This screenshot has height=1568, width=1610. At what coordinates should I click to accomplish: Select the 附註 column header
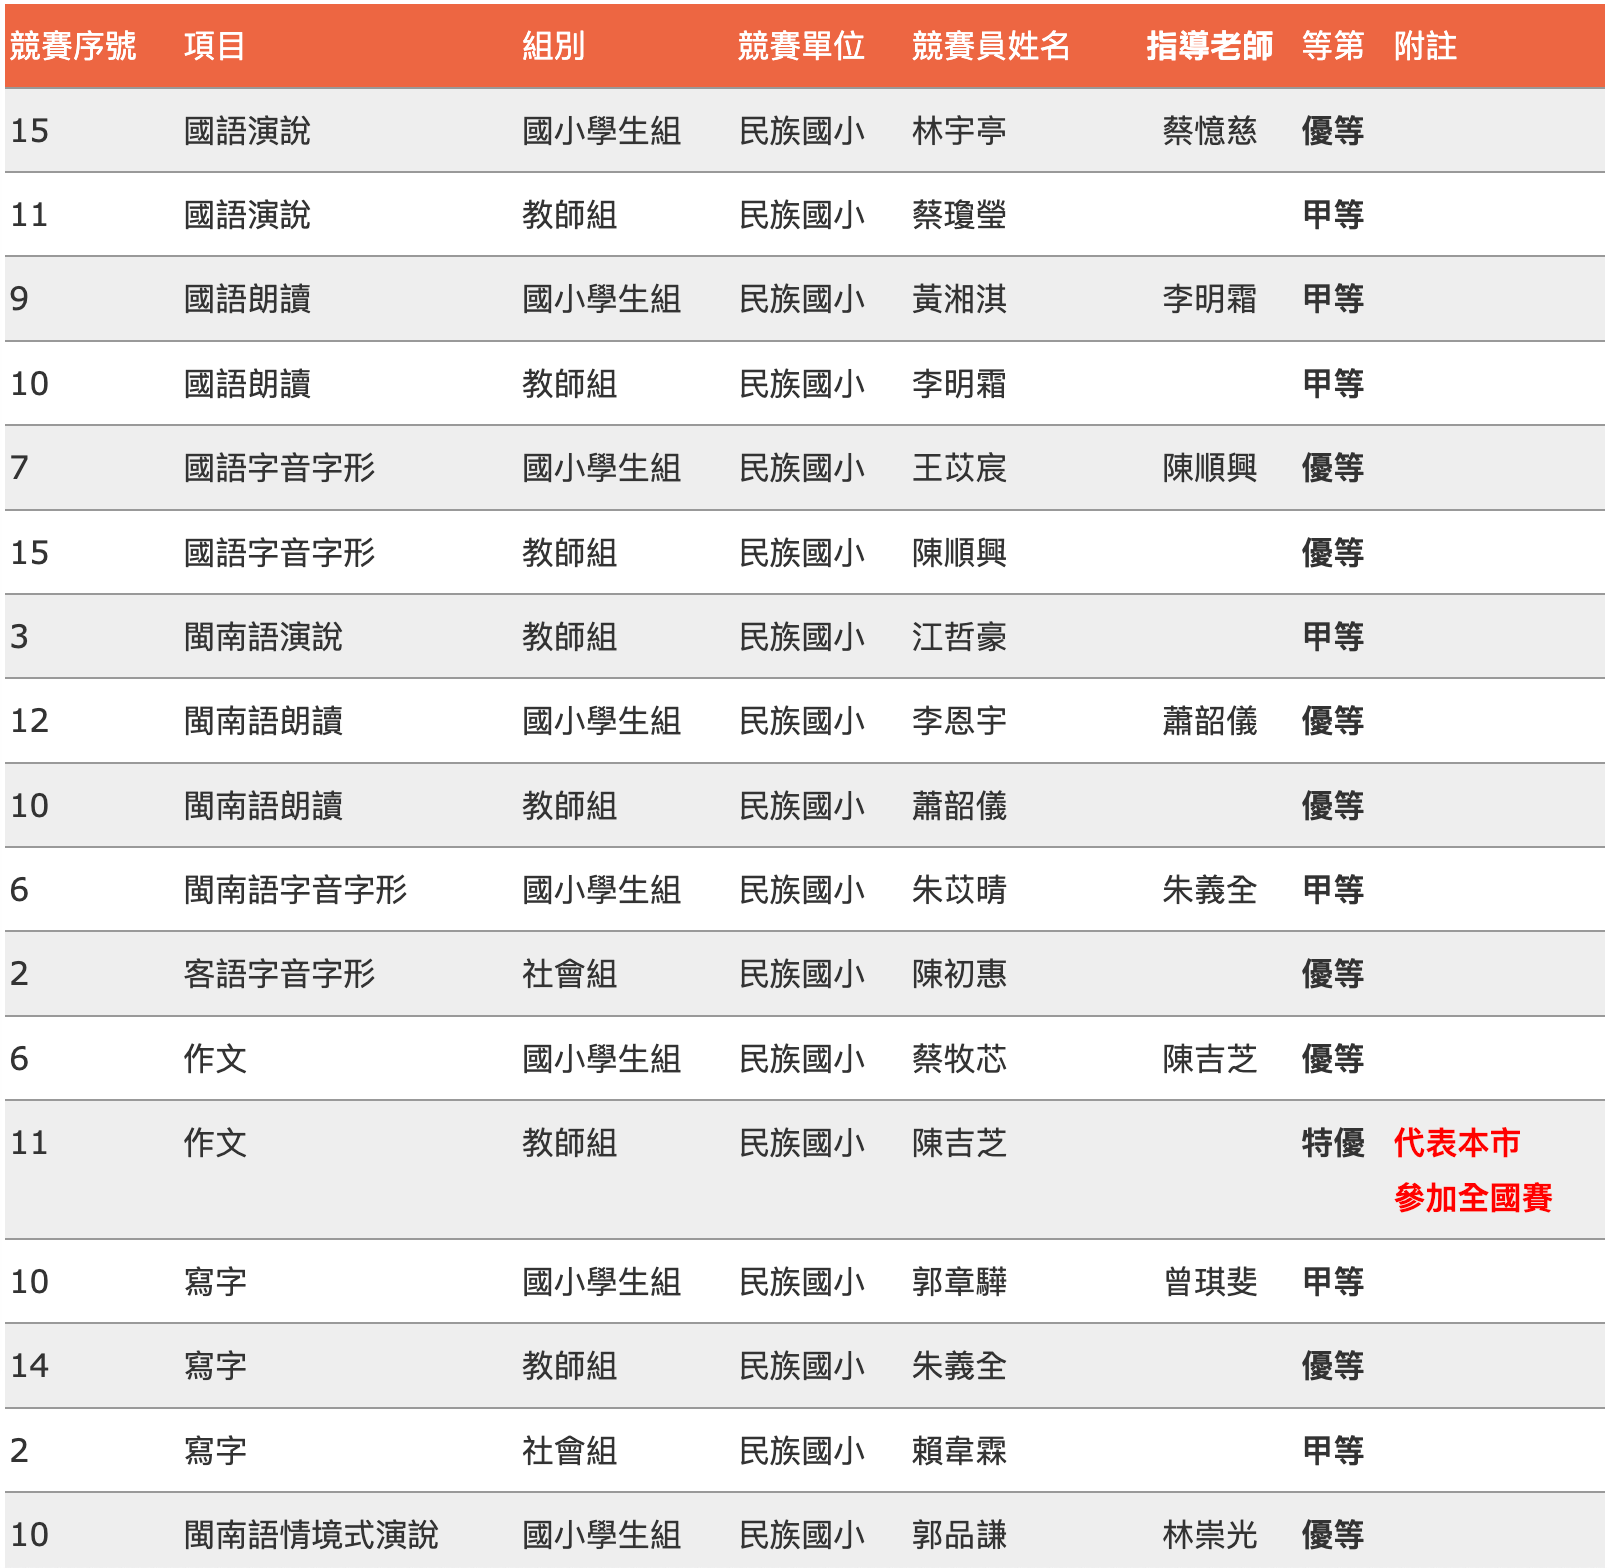1425,46
